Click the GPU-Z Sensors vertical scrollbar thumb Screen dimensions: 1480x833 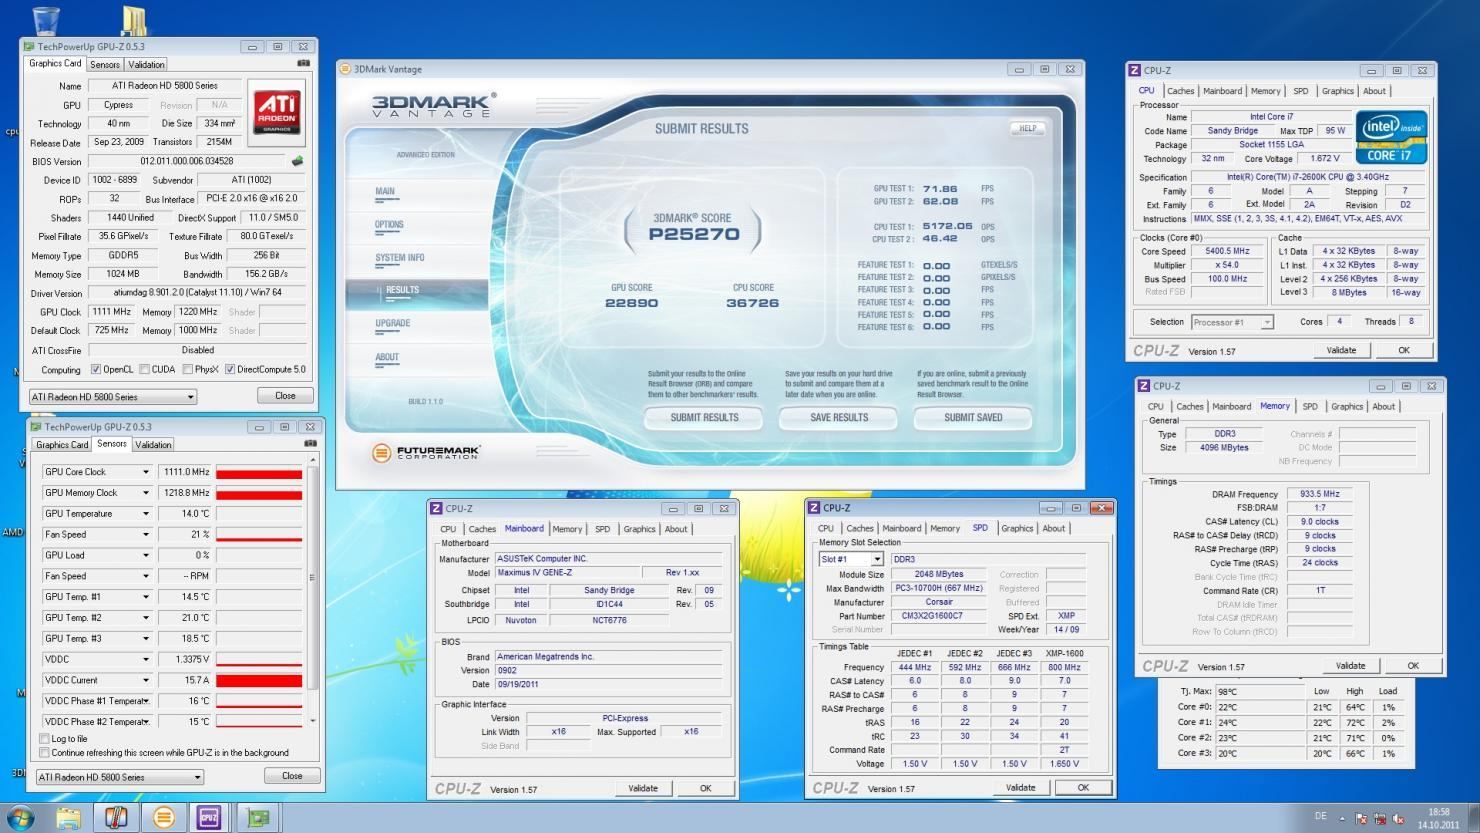pyautogui.click(x=313, y=577)
